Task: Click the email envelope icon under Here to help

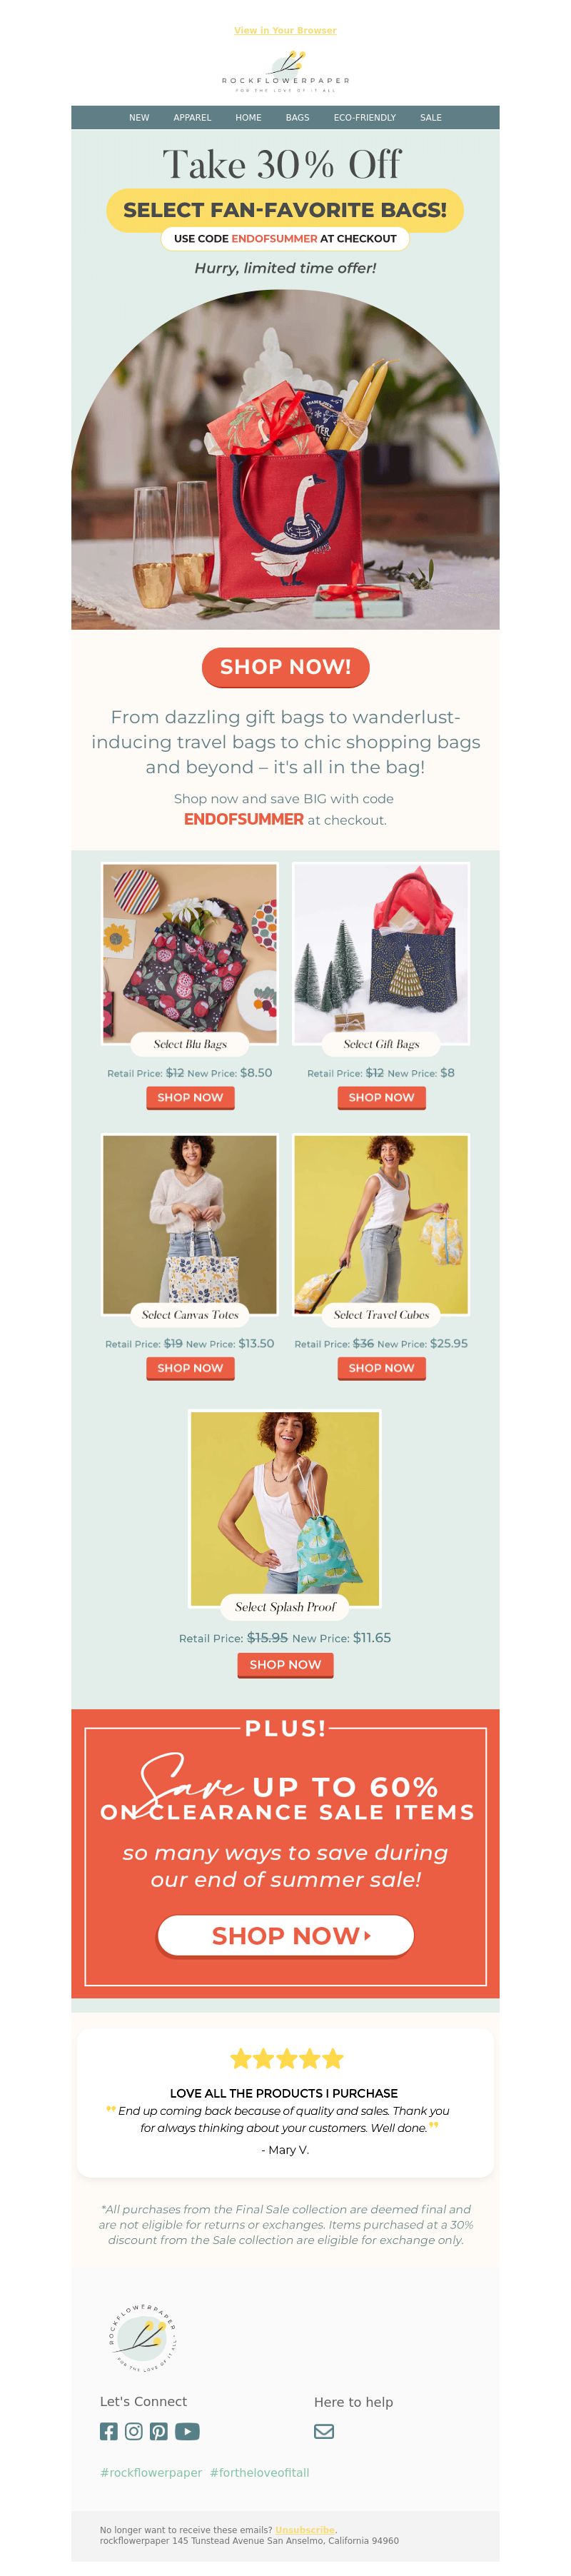Action: [324, 2431]
